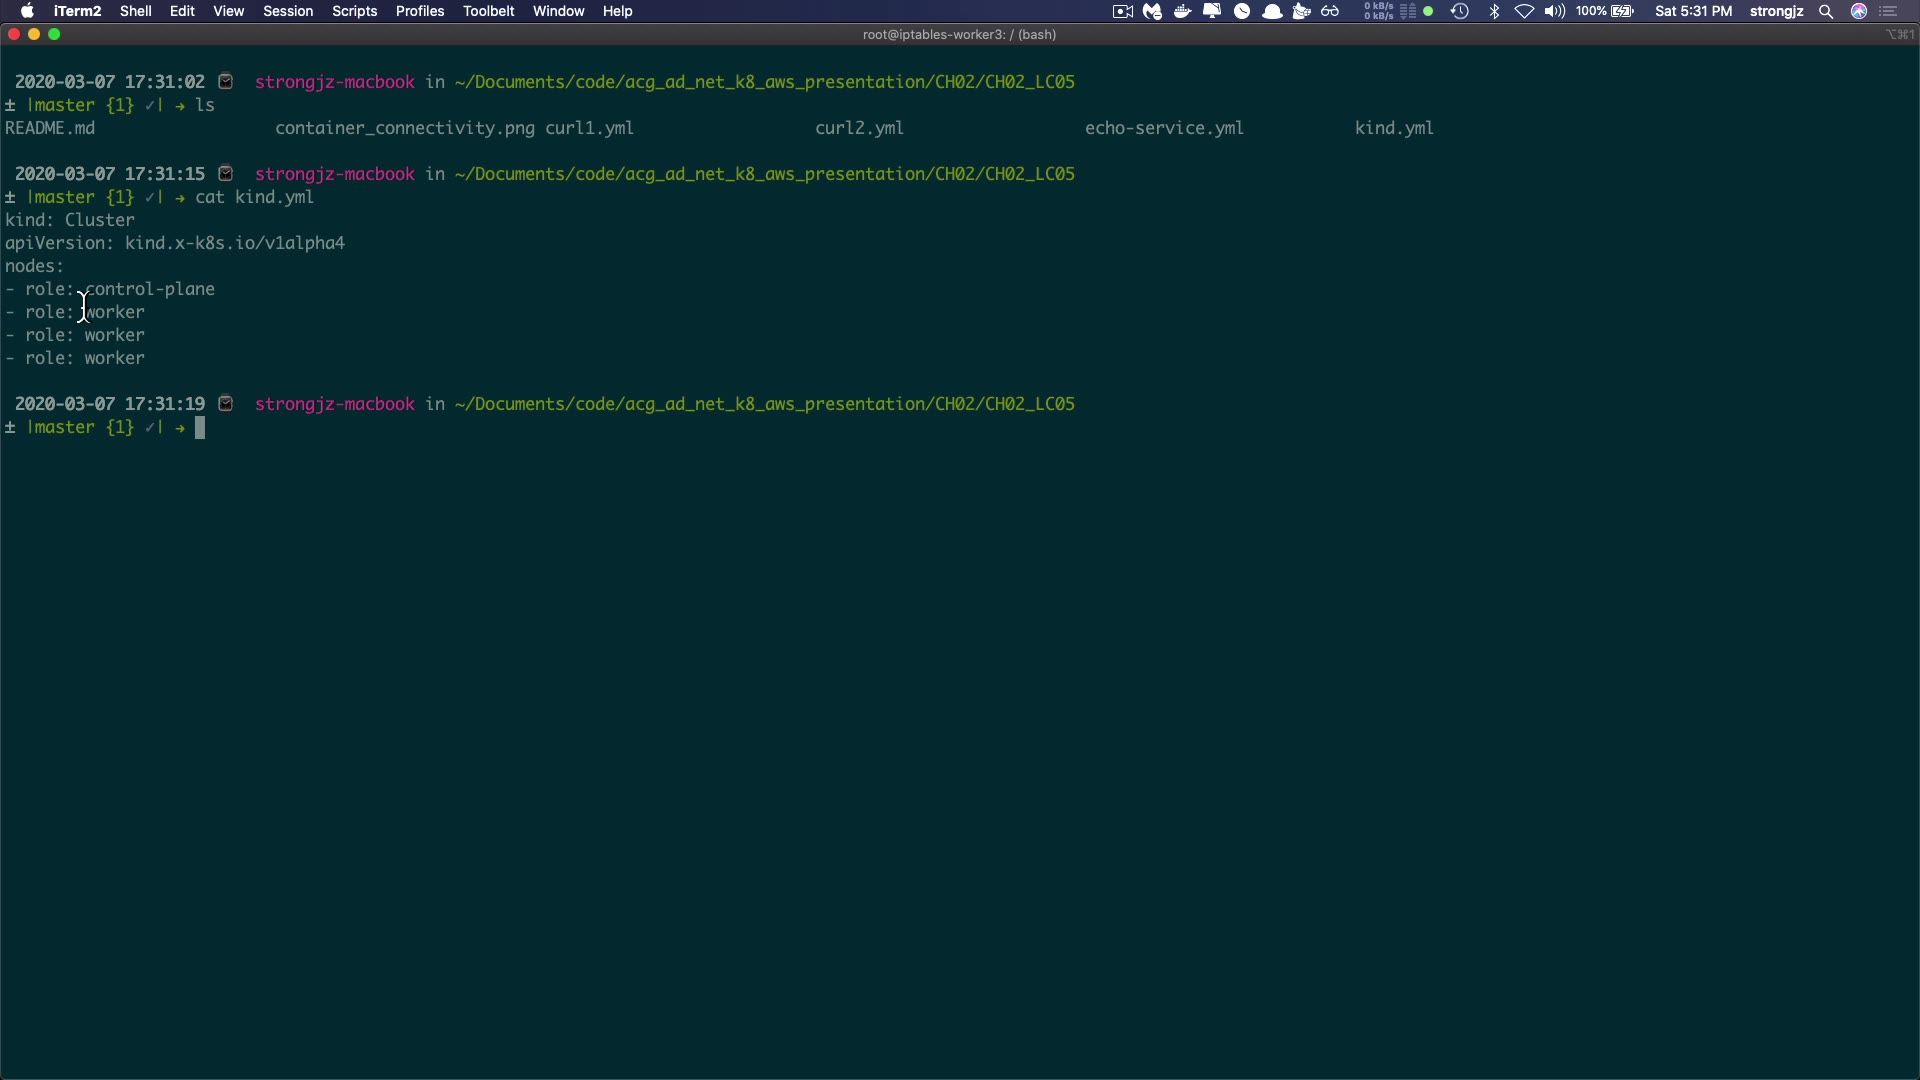Open the Profiles menu
1920x1080 pixels.
(419, 11)
